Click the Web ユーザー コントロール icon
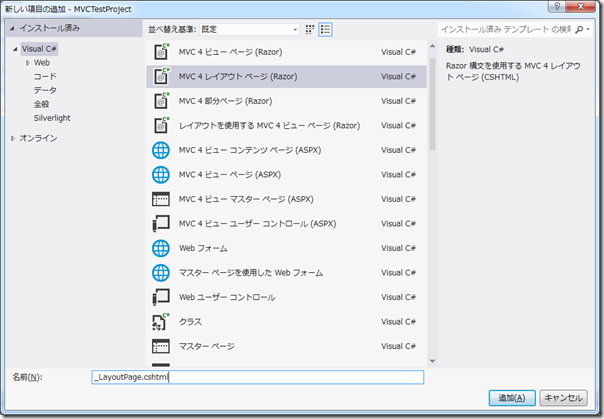The image size is (604, 419). [161, 297]
